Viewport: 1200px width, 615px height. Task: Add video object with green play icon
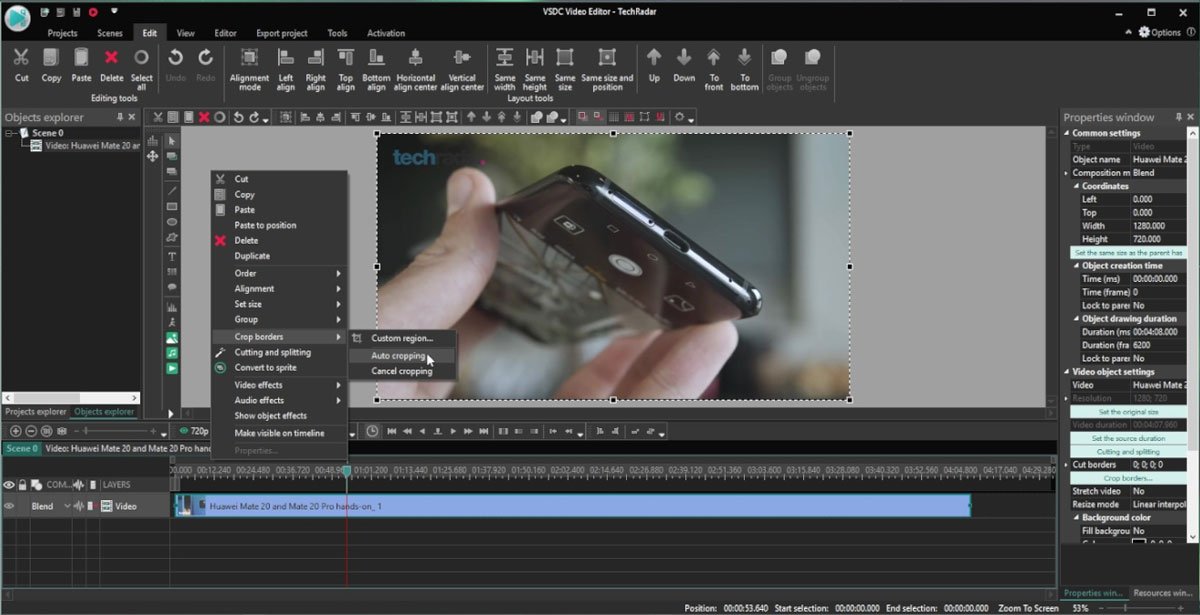tap(172, 368)
